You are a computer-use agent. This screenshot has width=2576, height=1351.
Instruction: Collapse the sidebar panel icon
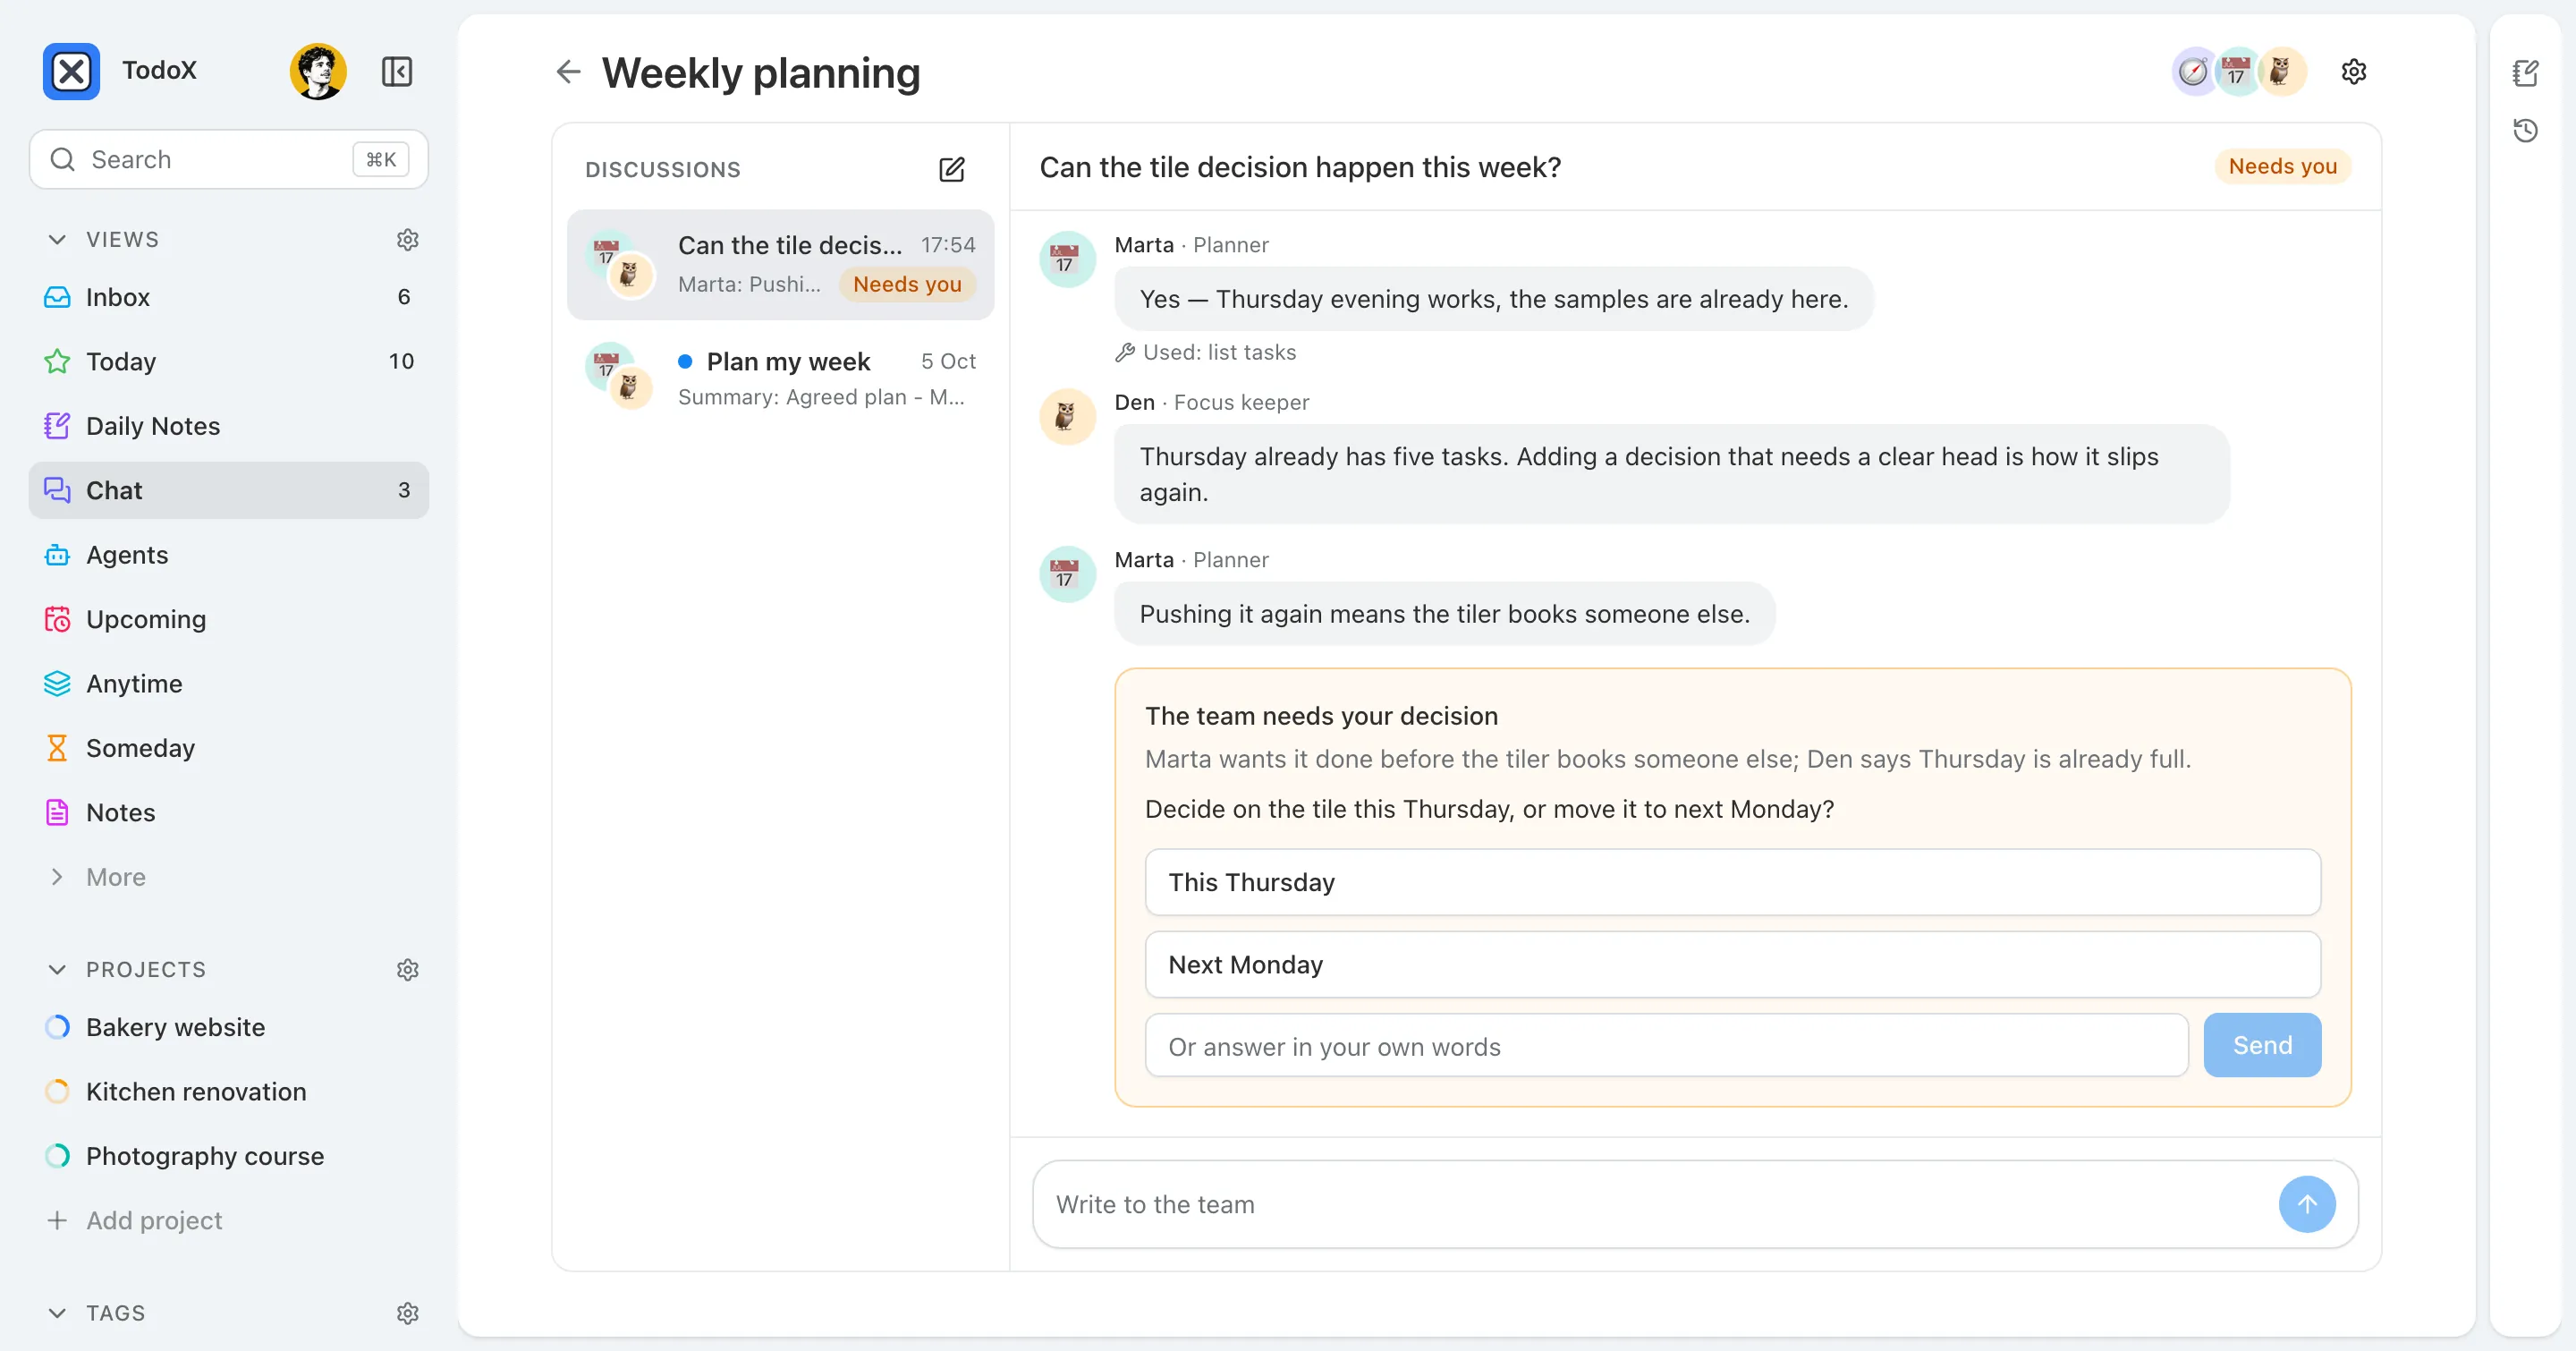click(x=397, y=71)
